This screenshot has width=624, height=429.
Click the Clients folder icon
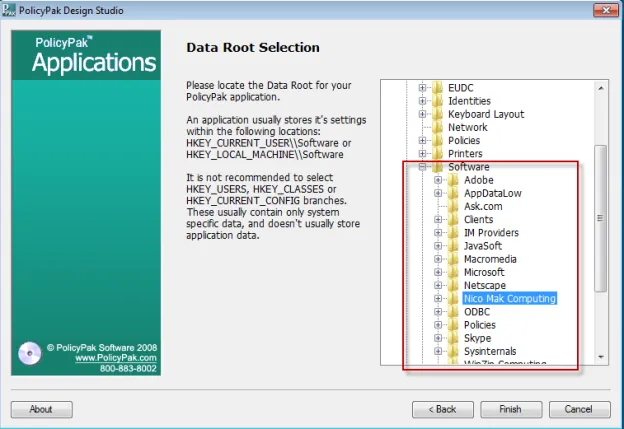pyautogui.click(x=453, y=219)
